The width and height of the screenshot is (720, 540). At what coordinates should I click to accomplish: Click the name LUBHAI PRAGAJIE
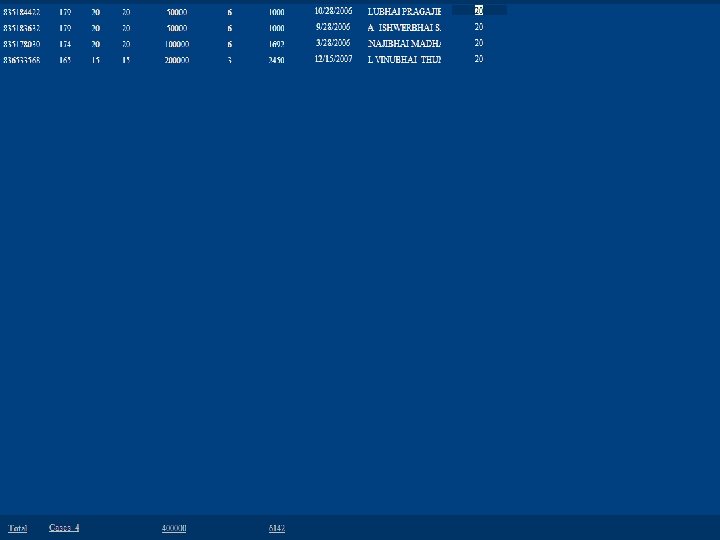point(404,12)
